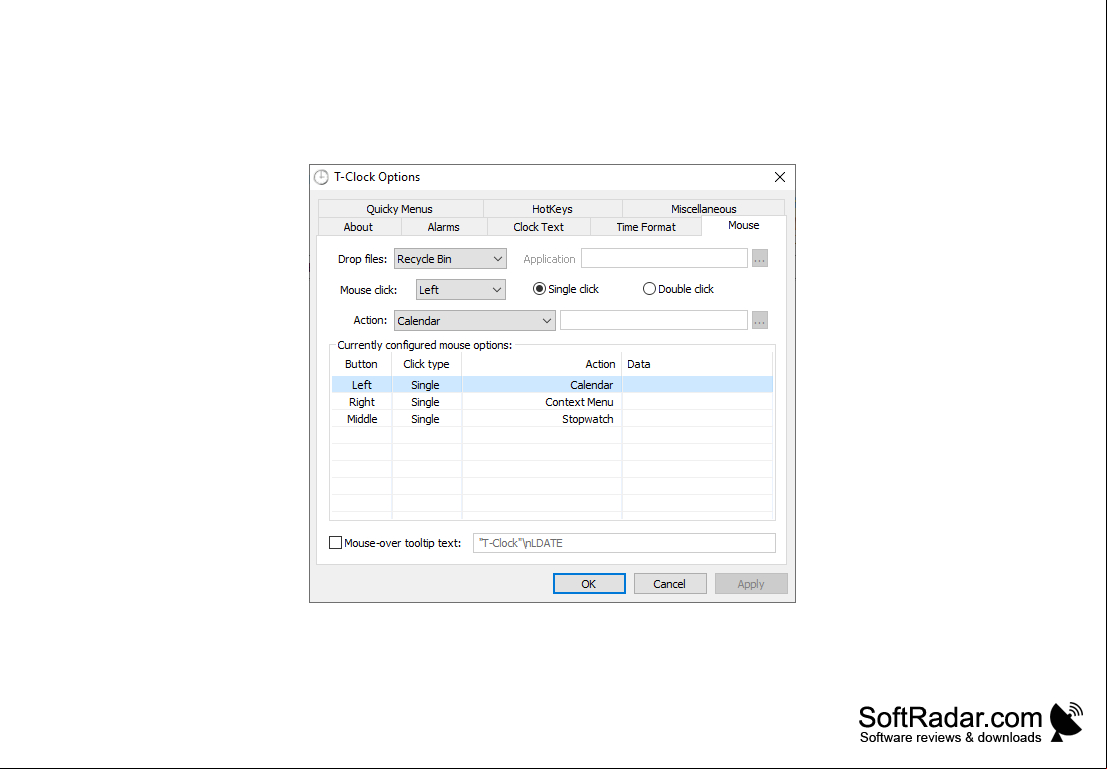The width and height of the screenshot is (1107, 769).
Task: Select the Middle button row
Action: click(552, 419)
